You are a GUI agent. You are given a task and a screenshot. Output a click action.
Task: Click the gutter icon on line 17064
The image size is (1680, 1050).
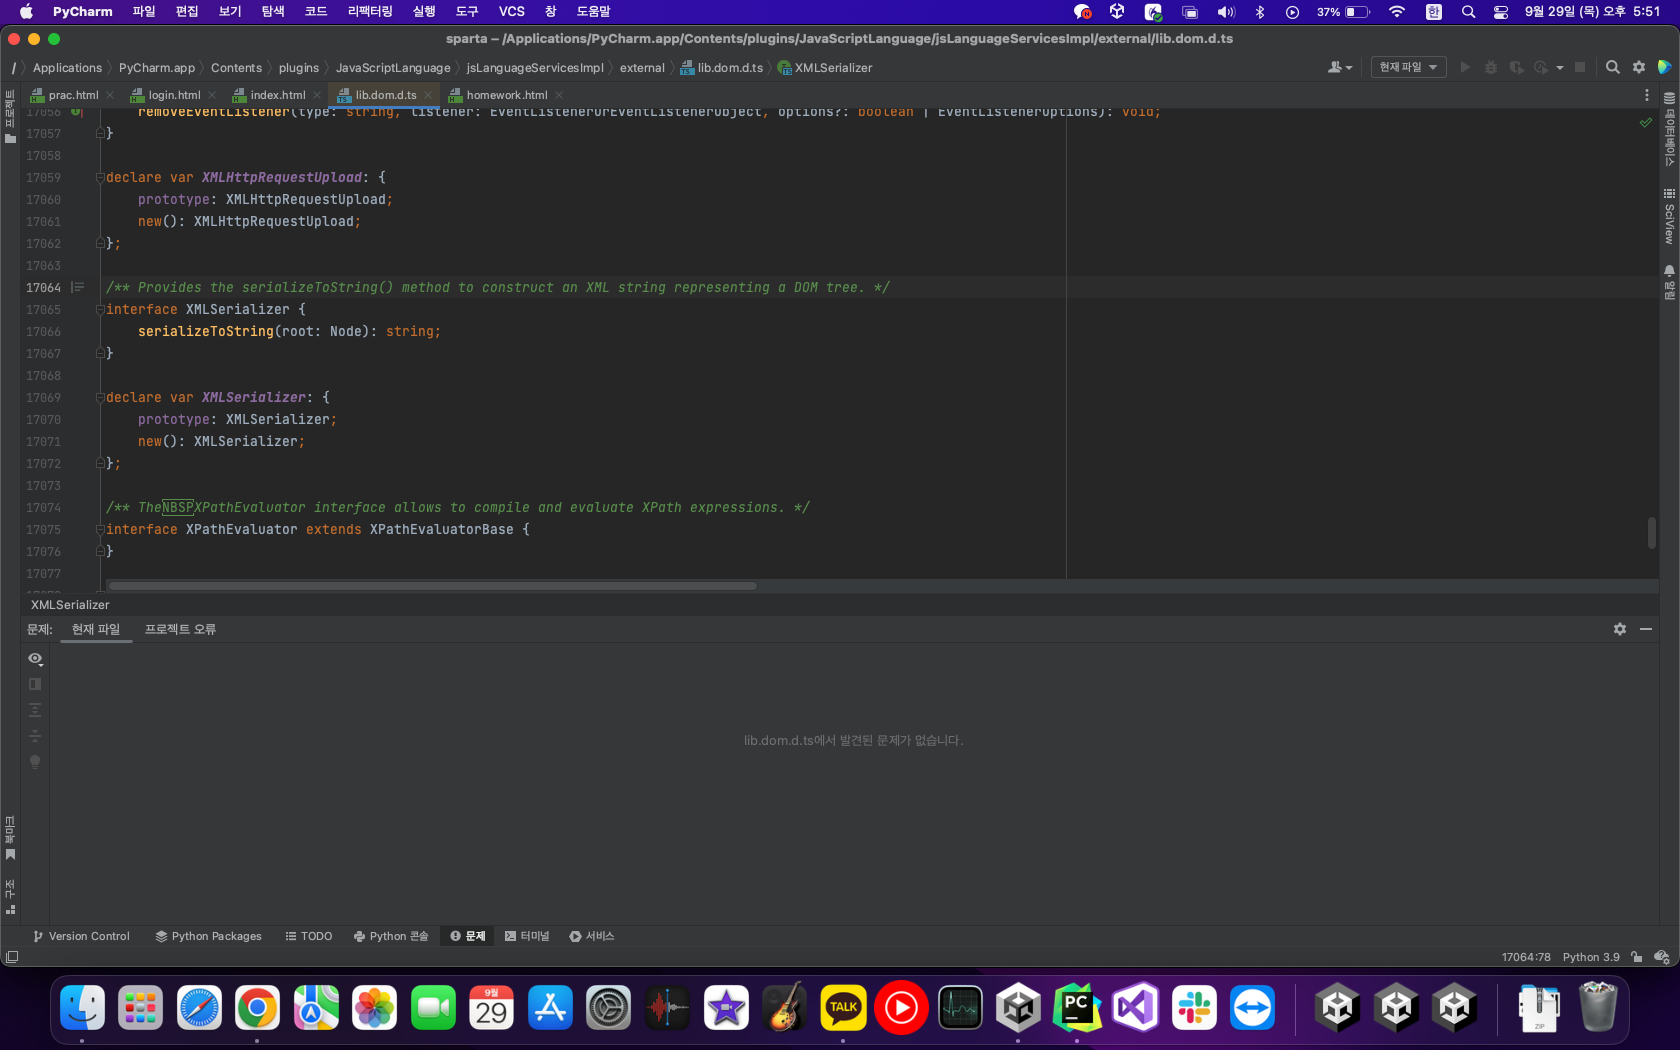click(78, 287)
